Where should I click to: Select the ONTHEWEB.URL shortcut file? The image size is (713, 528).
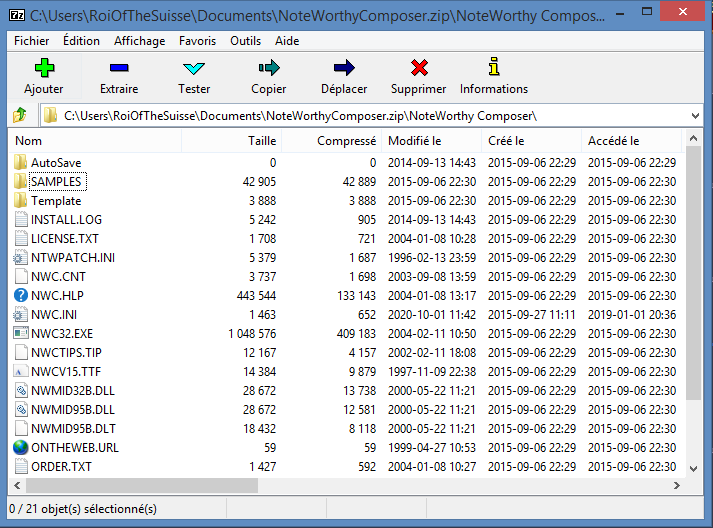tap(74, 447)
